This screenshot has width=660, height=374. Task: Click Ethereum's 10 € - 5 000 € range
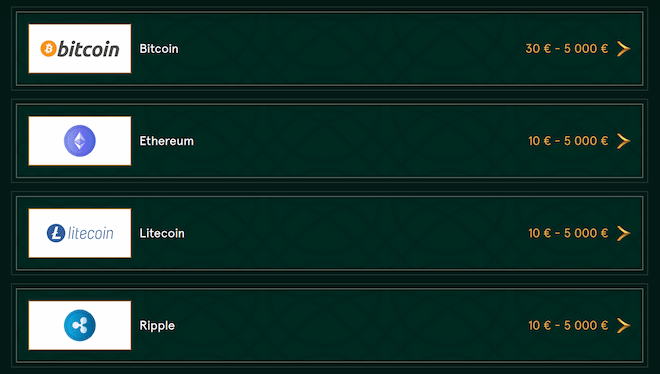(568, 141)
